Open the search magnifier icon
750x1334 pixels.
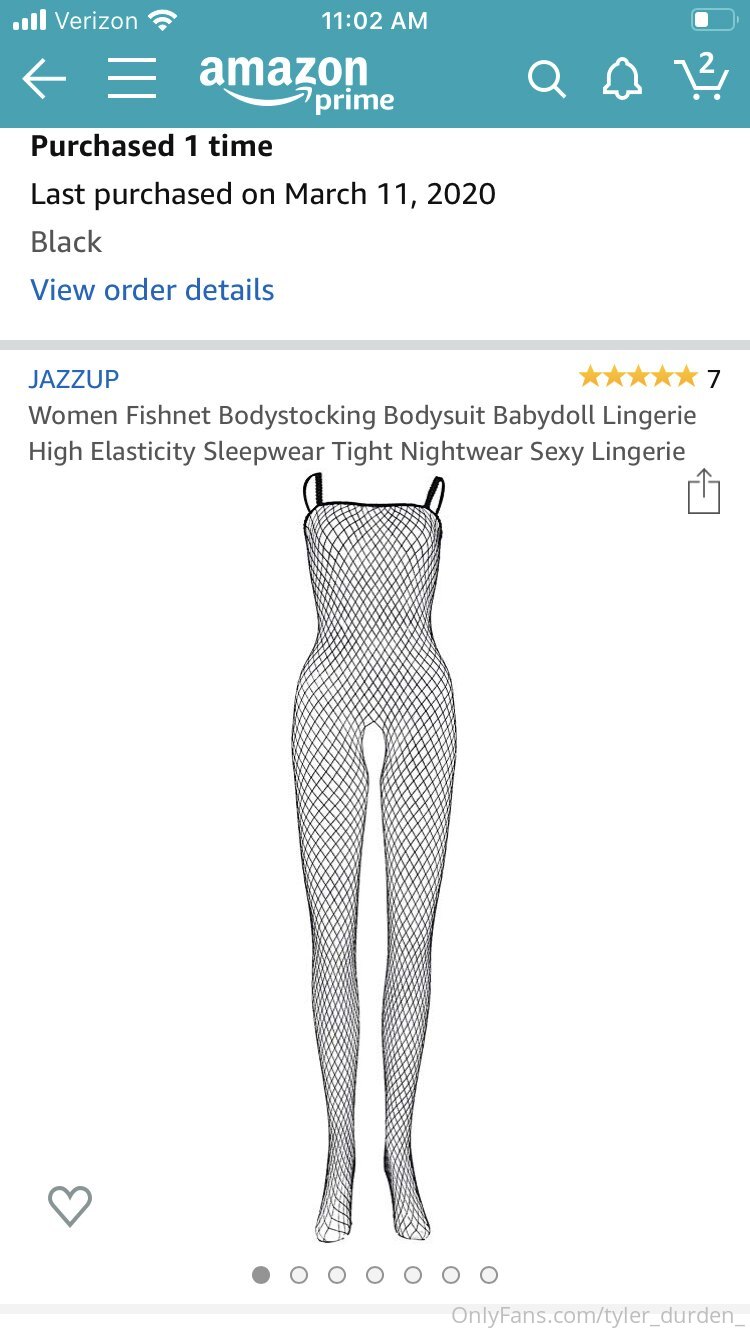[547, 79]
